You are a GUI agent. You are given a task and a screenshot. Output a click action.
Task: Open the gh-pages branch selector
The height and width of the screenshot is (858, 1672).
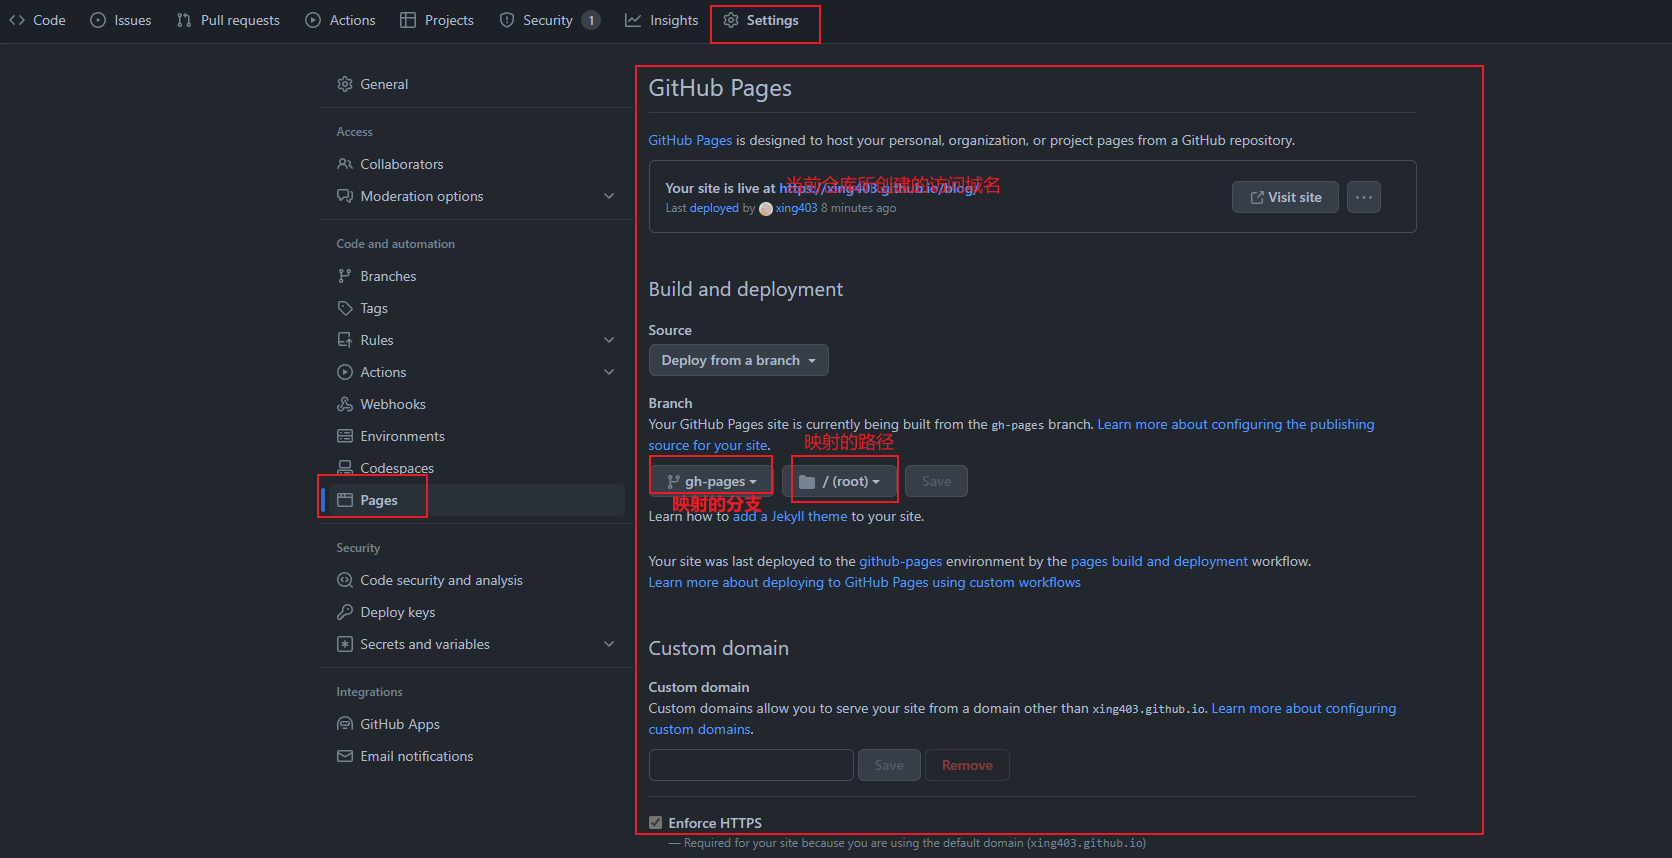(712, 481)
